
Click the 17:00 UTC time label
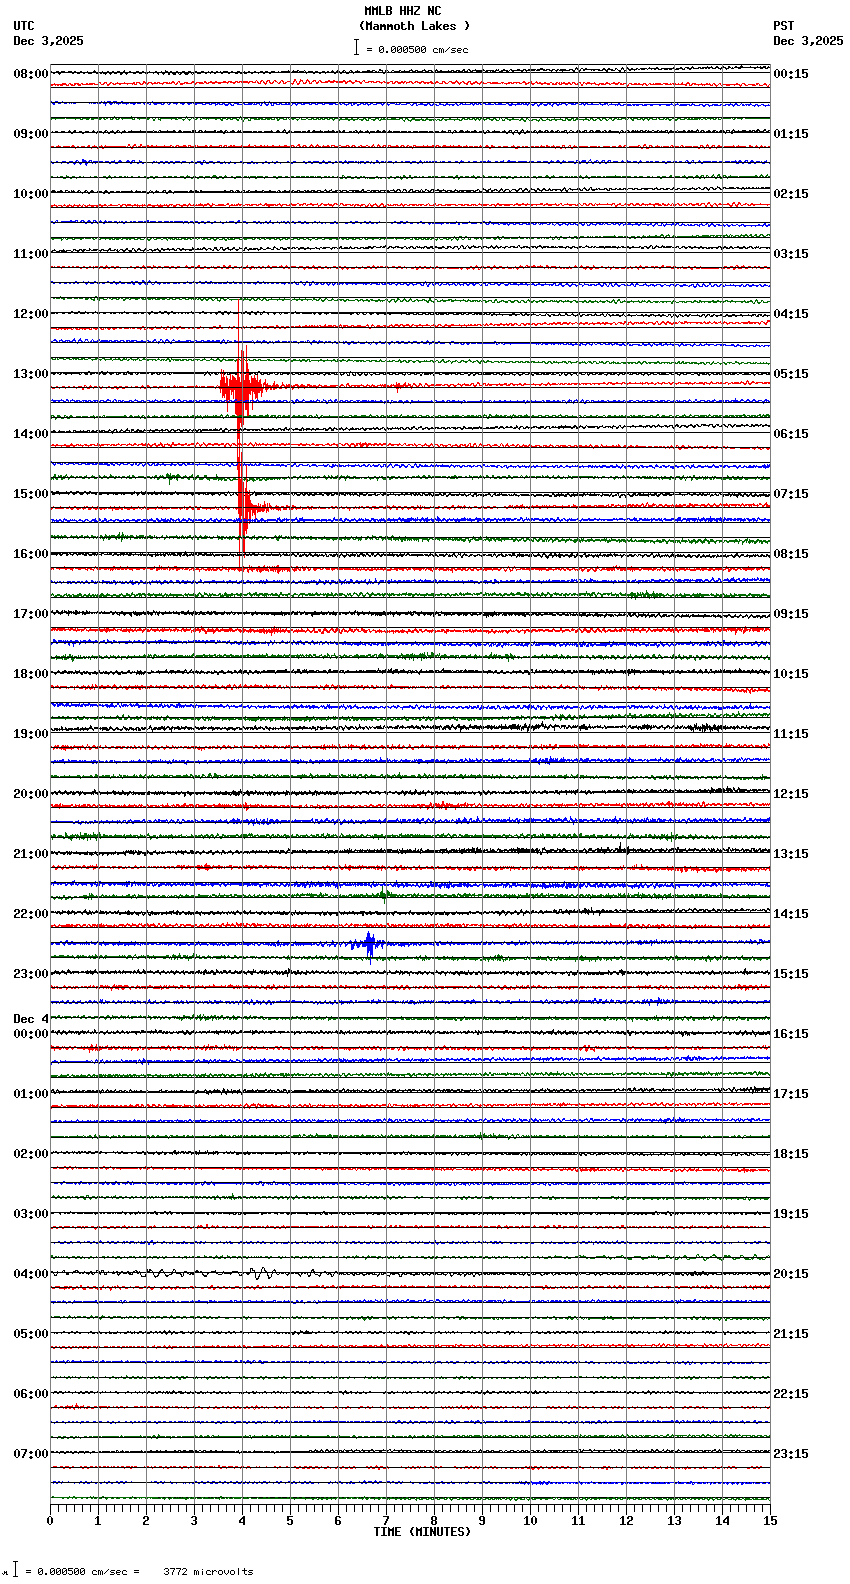pyautogui.click(x=30, y=614)
